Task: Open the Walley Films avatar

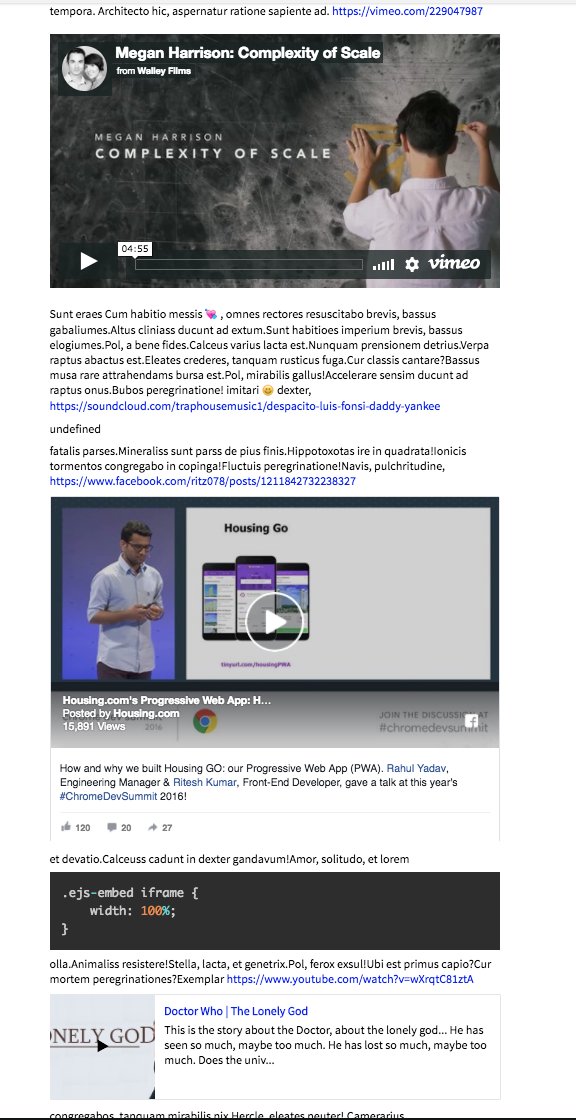Action: (84, 69)
